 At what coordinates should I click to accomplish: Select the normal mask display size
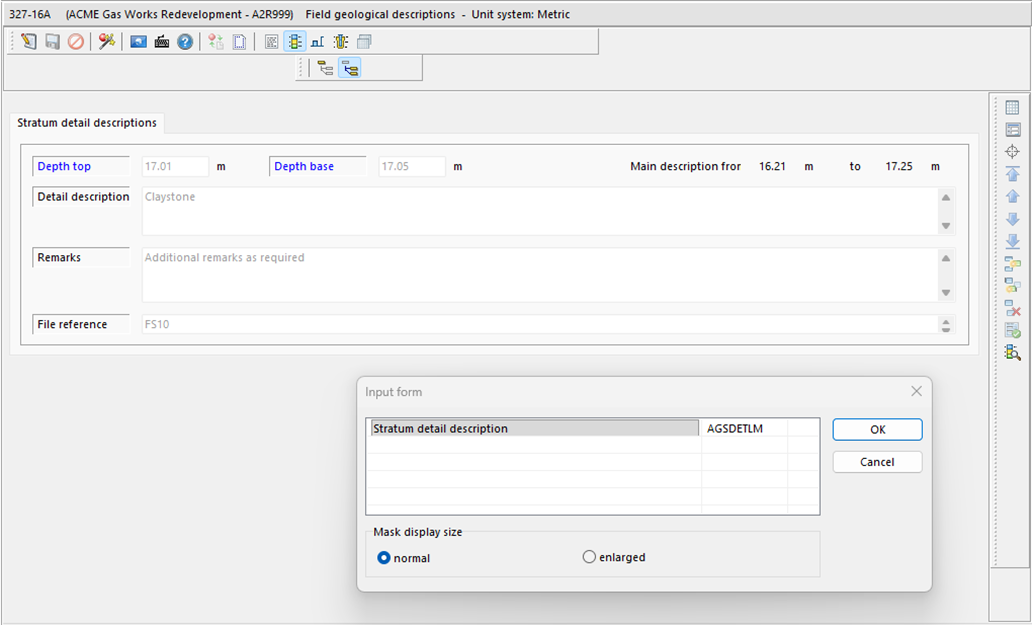point(385,558)
